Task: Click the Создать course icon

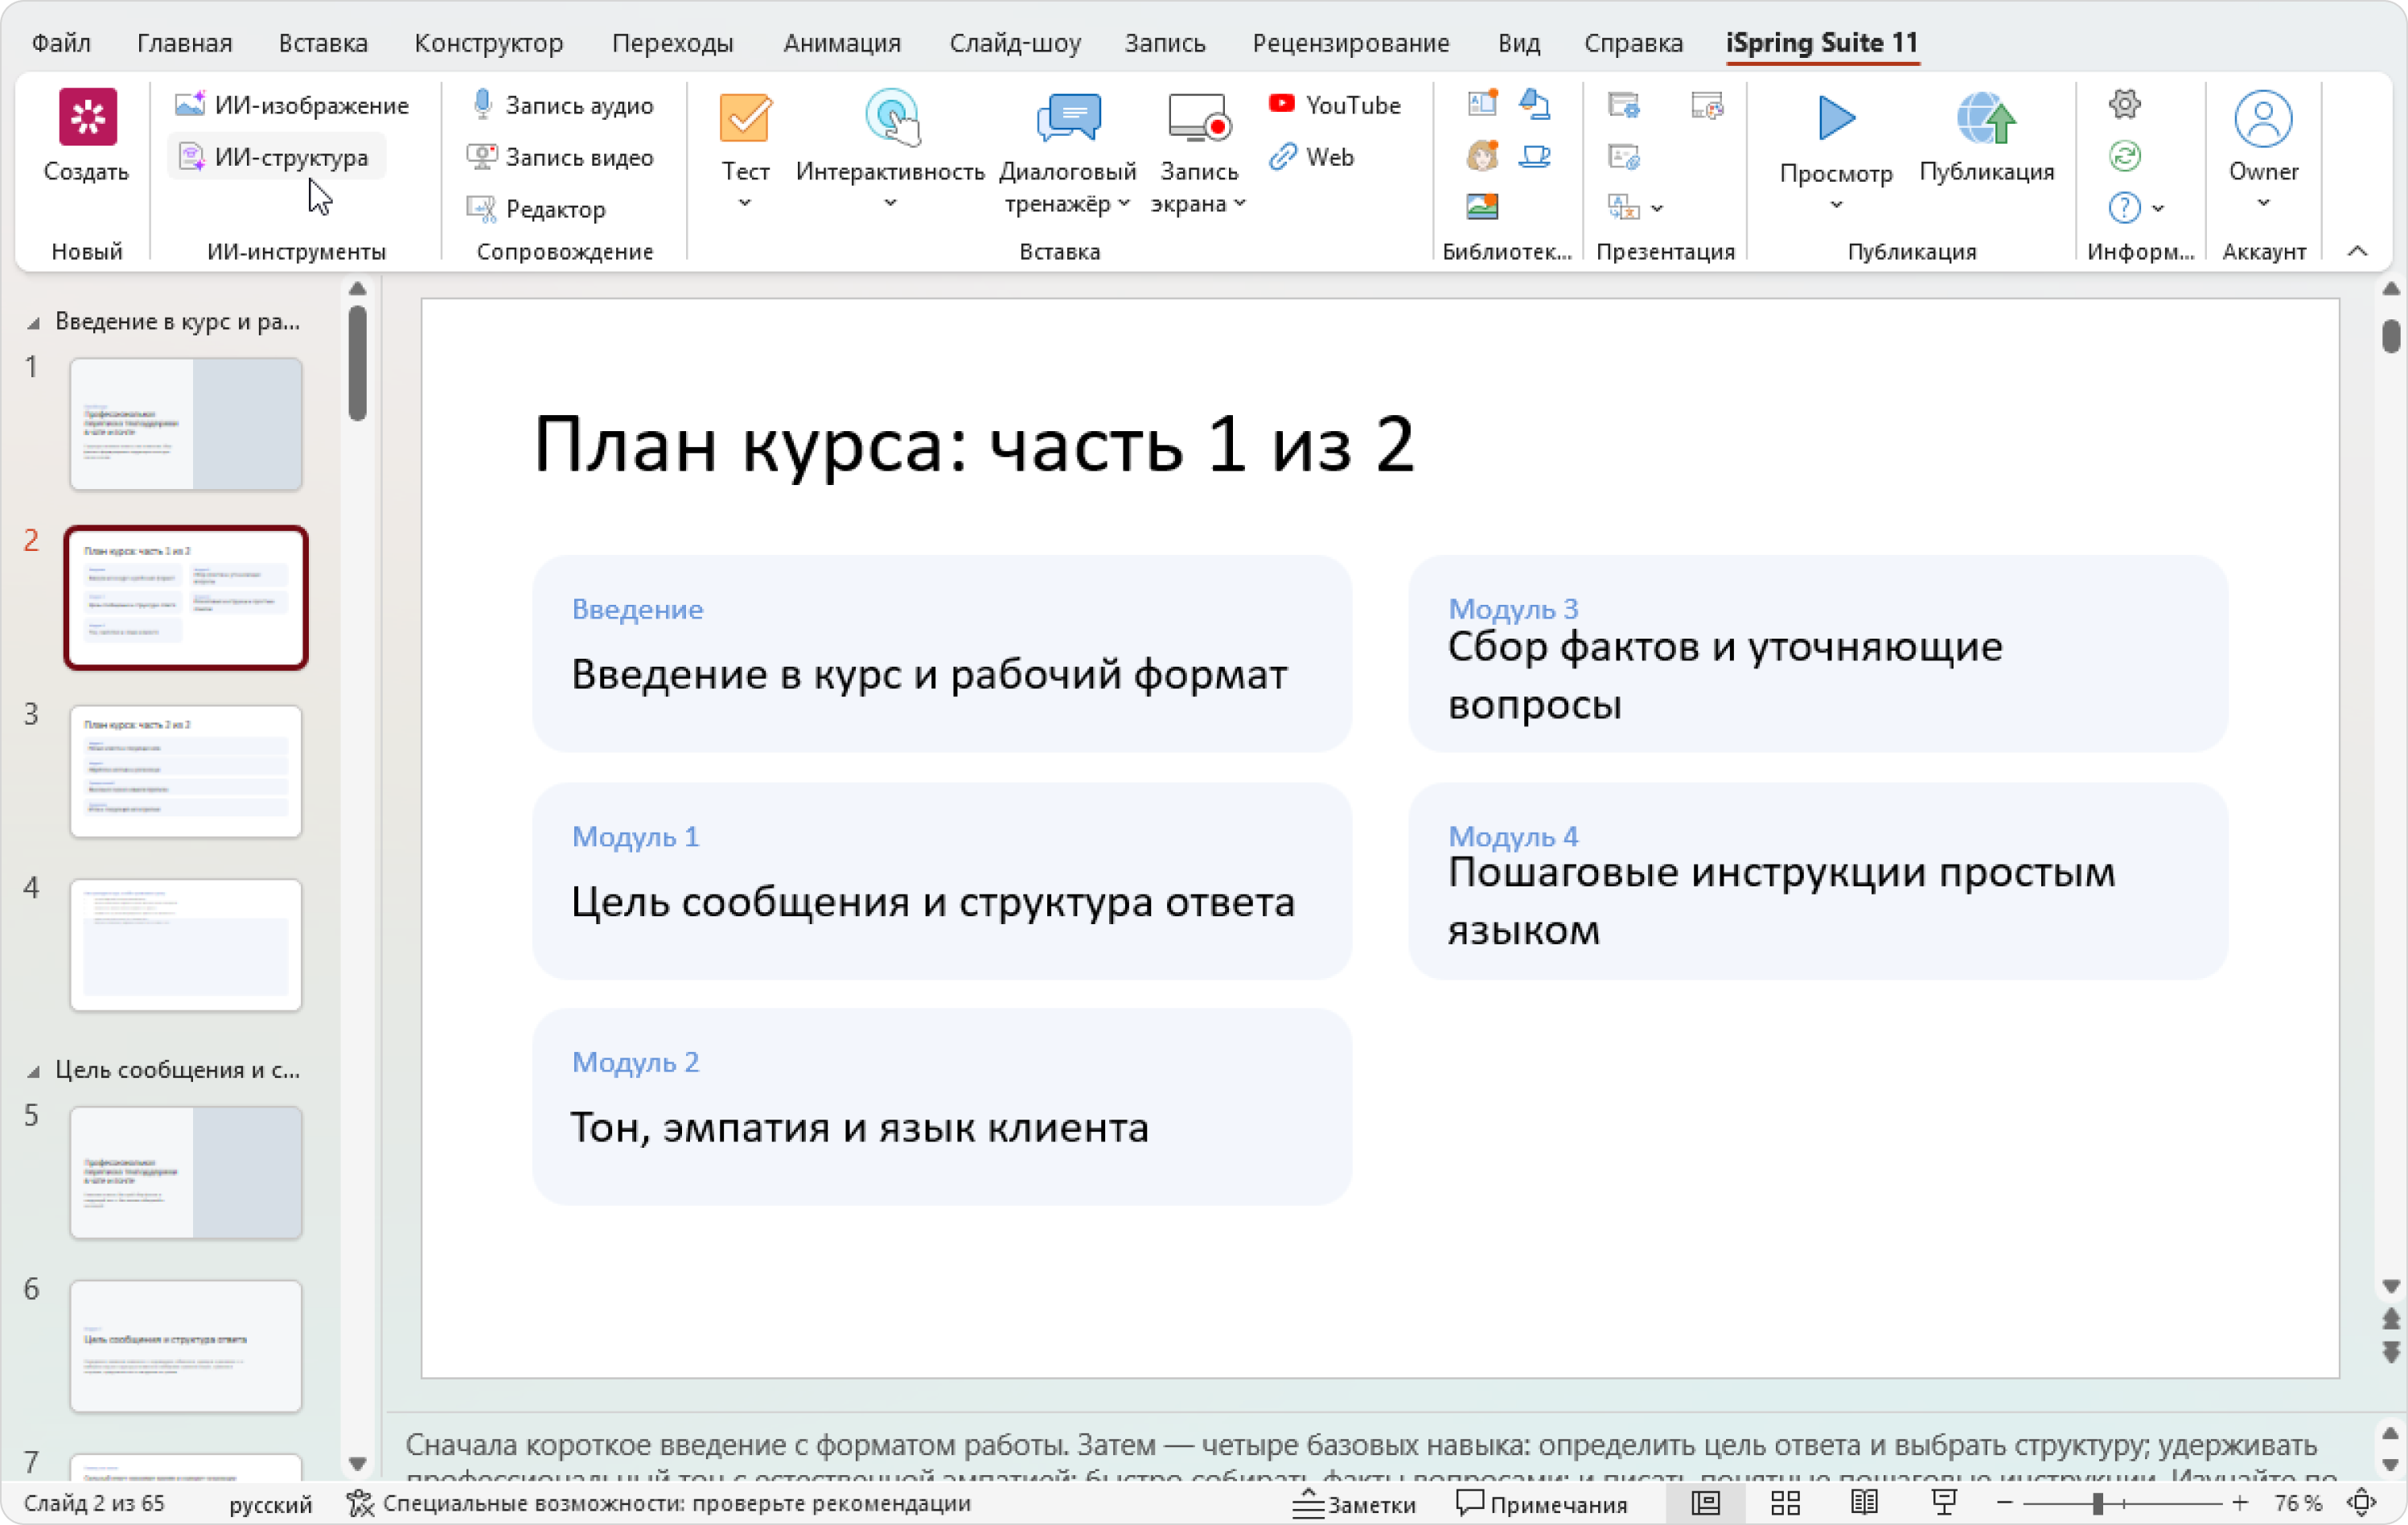Action: 87,117
